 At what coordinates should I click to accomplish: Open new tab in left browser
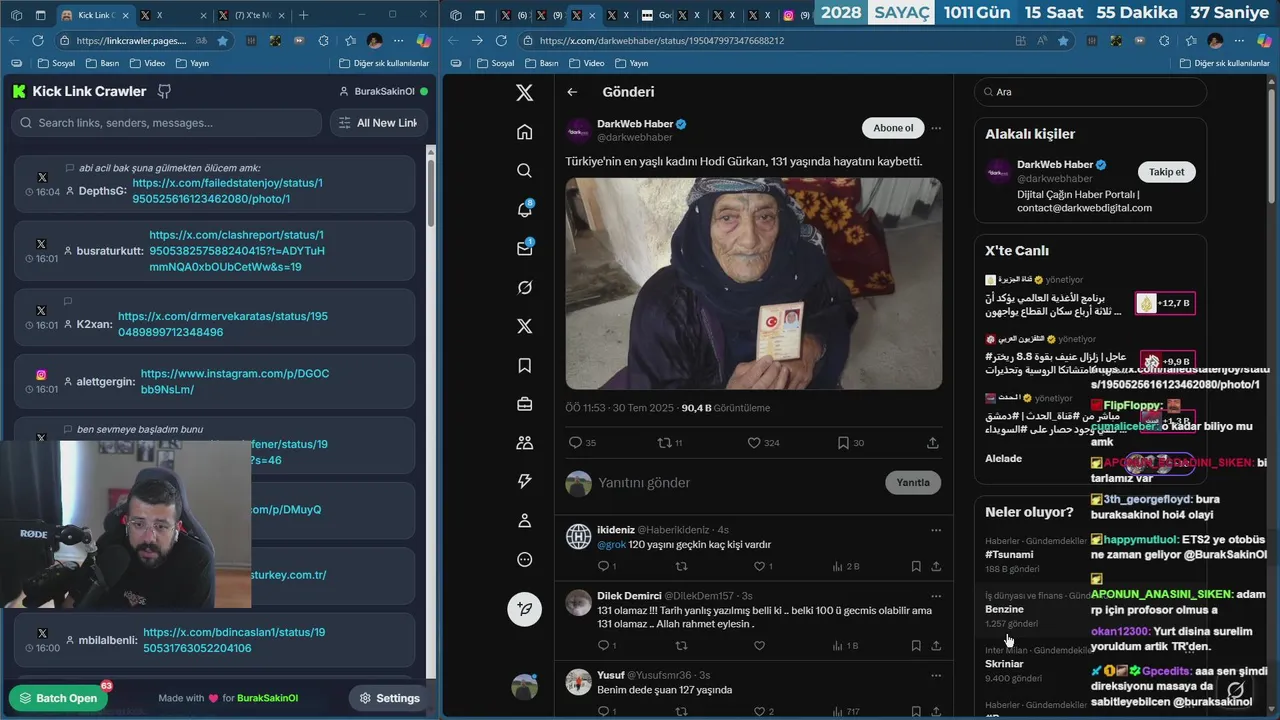pyautogui.click(x=303, y=15)
